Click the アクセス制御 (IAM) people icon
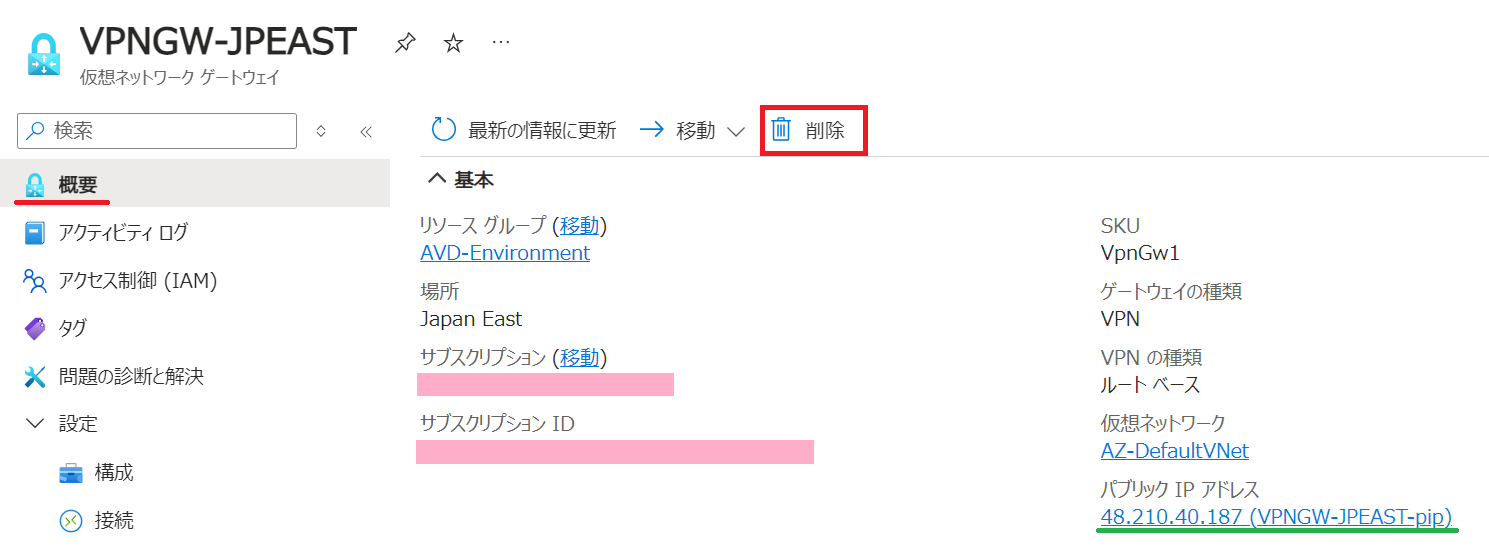1489x550 pixels. (x=35, y=281)
